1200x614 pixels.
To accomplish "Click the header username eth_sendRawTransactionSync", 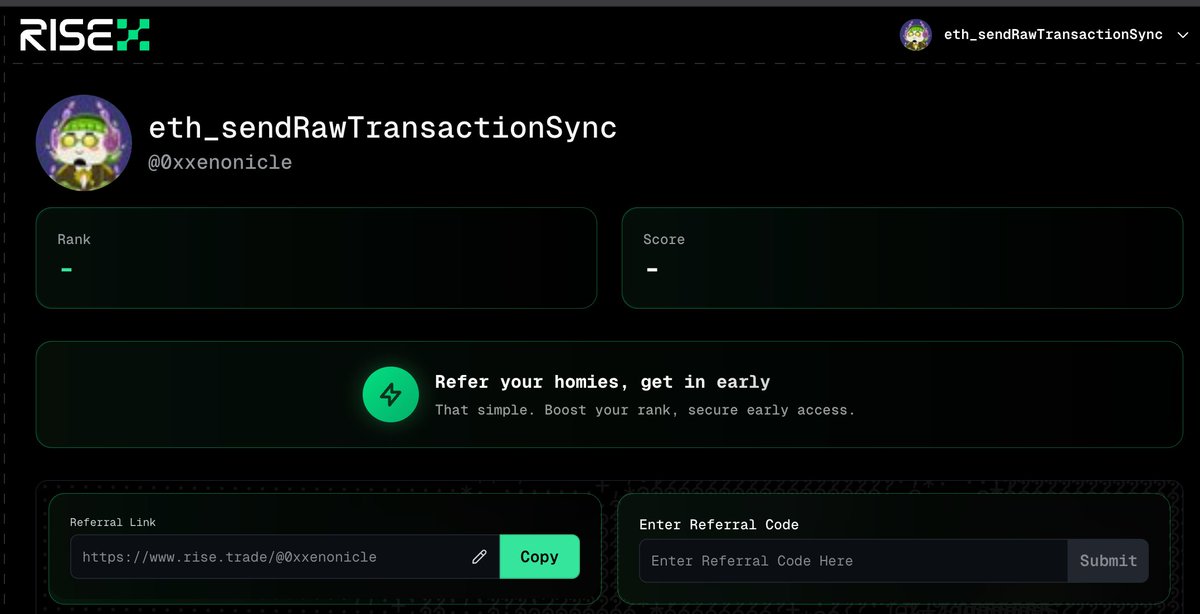I will (1053, 35).
